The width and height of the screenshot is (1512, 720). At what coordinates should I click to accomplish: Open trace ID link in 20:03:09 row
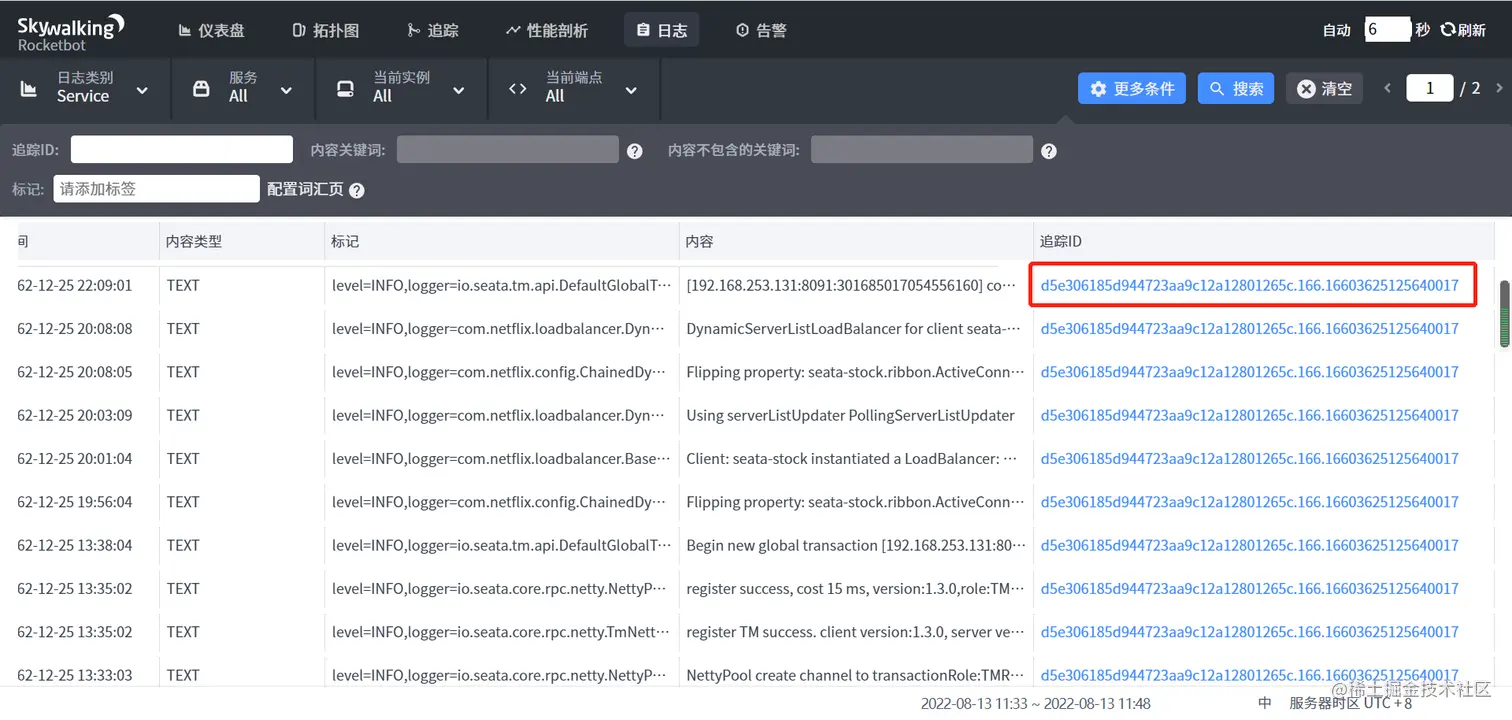(x=1249, y=415)
